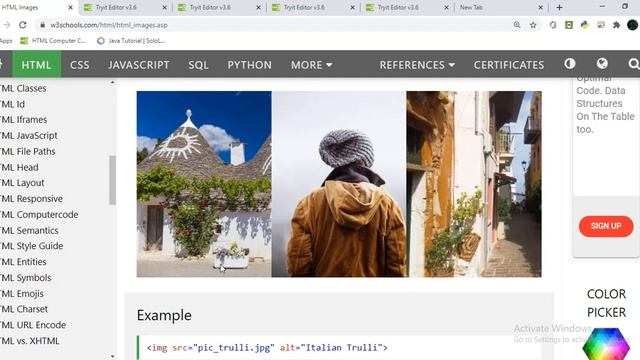This screenshot has width=640, height=360.
Task: Open HTML Layout in the sidebar
Action: pyautogui.click(x=22, y=183)
